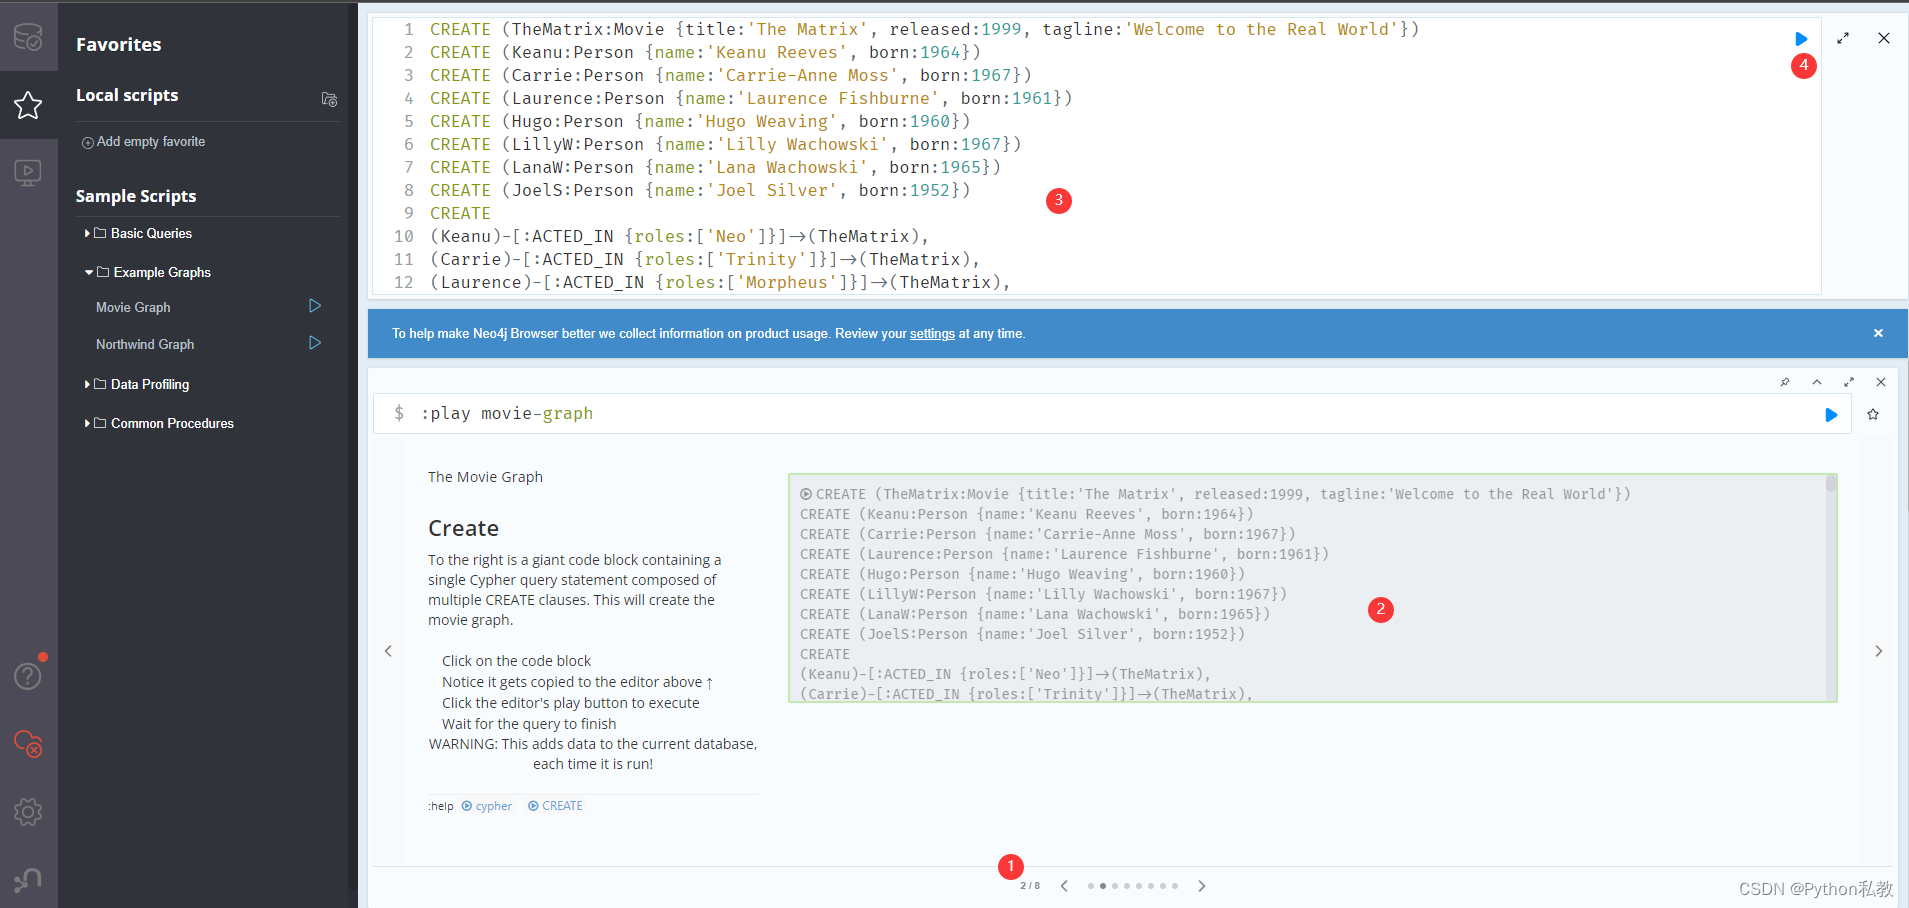
Task: Pin the :play movie-graph frame
Action: (x=1785, y=382)
